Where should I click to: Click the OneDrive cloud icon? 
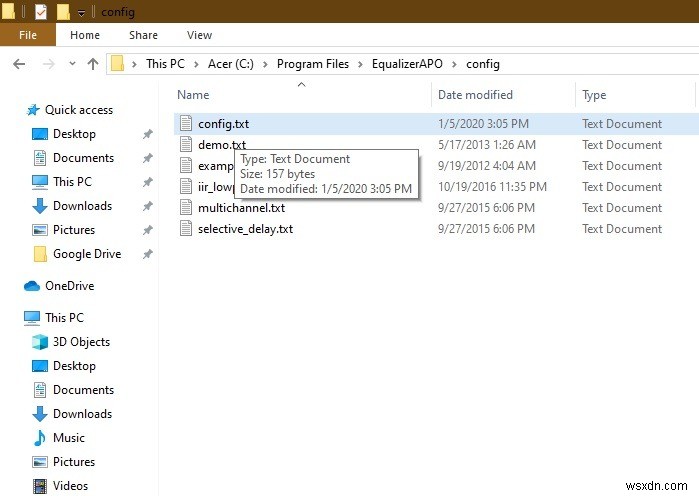32,286
